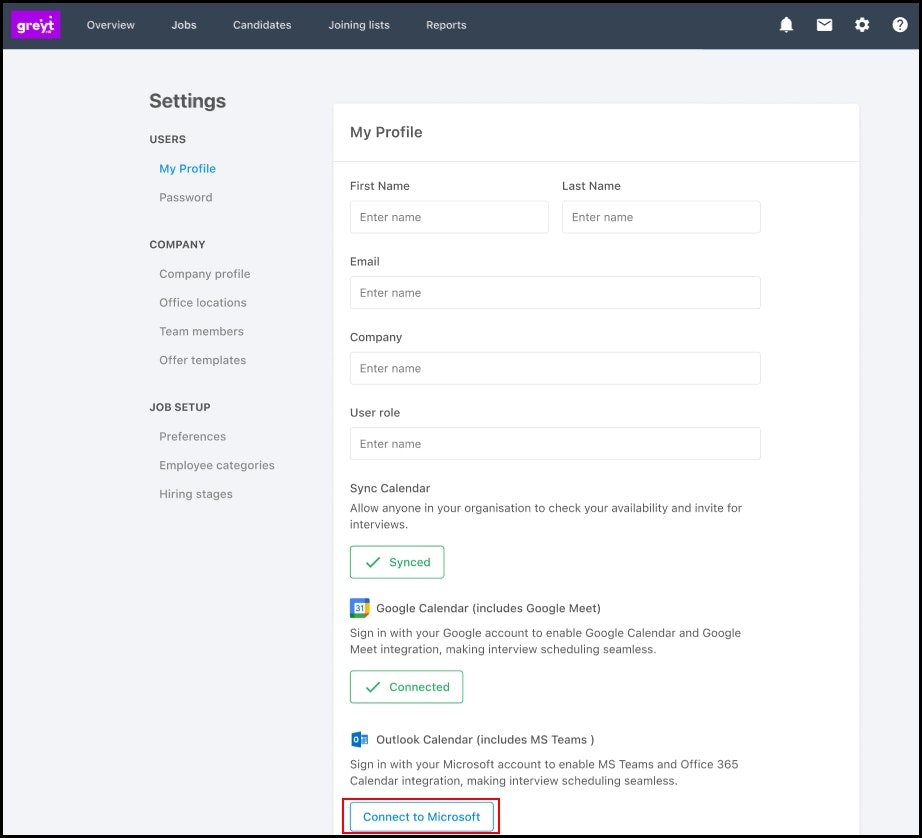922x838 pixels.
Task: Click Connect to Microsoft button
Action: 422,817
